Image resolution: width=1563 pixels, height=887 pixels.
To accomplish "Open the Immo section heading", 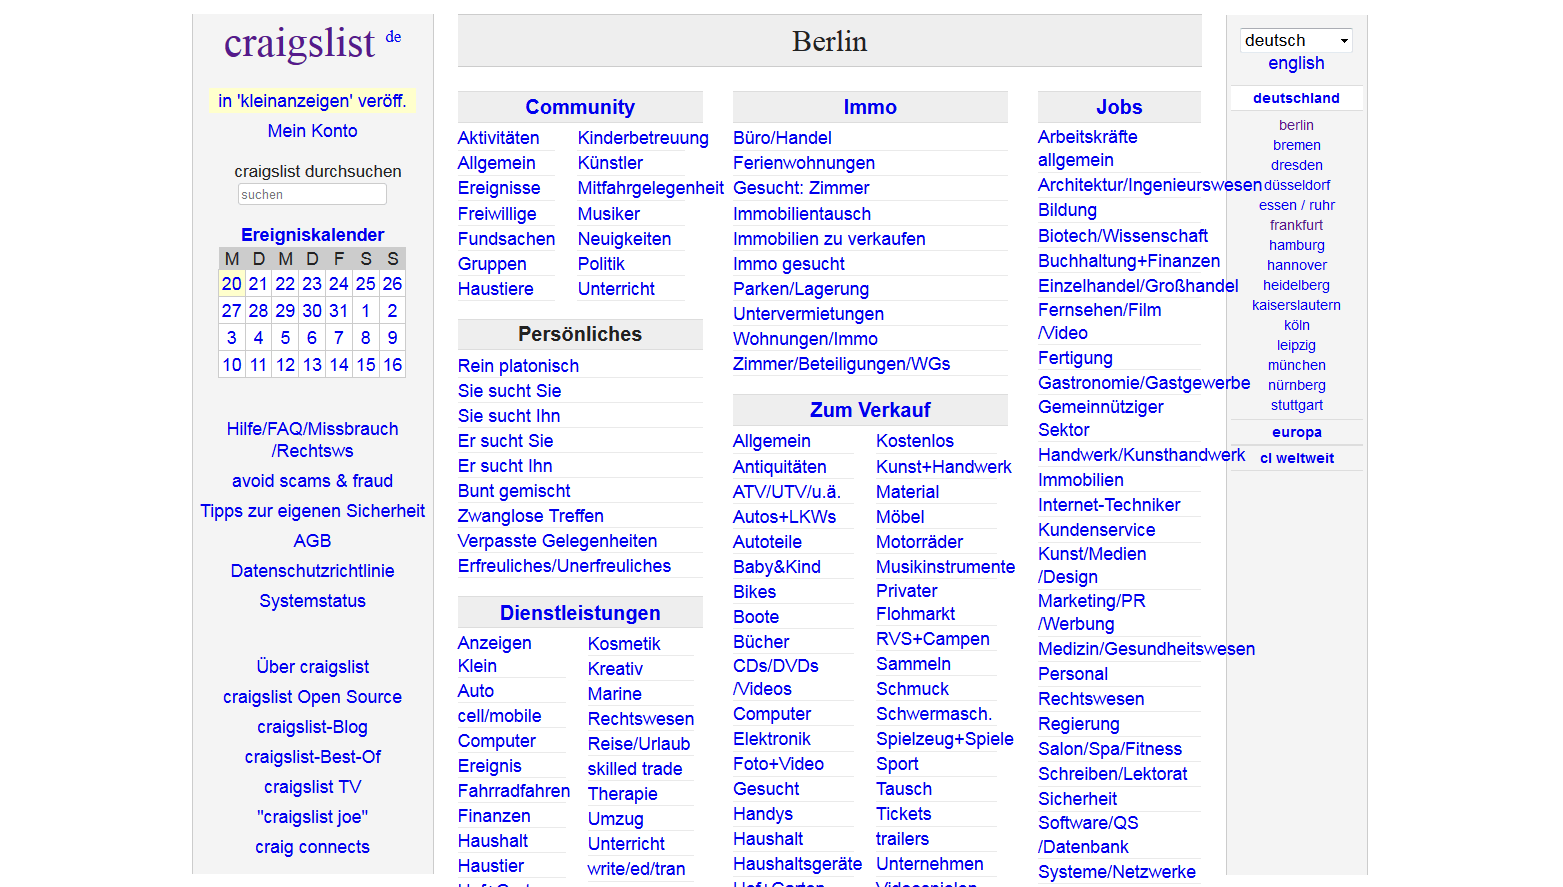I will [x=870, y=107].
